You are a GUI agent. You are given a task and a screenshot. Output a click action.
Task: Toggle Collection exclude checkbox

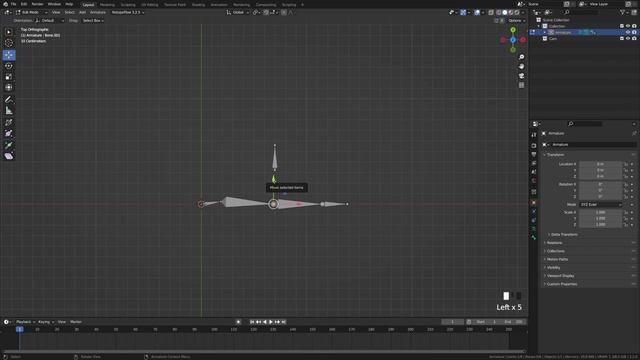[622, 26]
